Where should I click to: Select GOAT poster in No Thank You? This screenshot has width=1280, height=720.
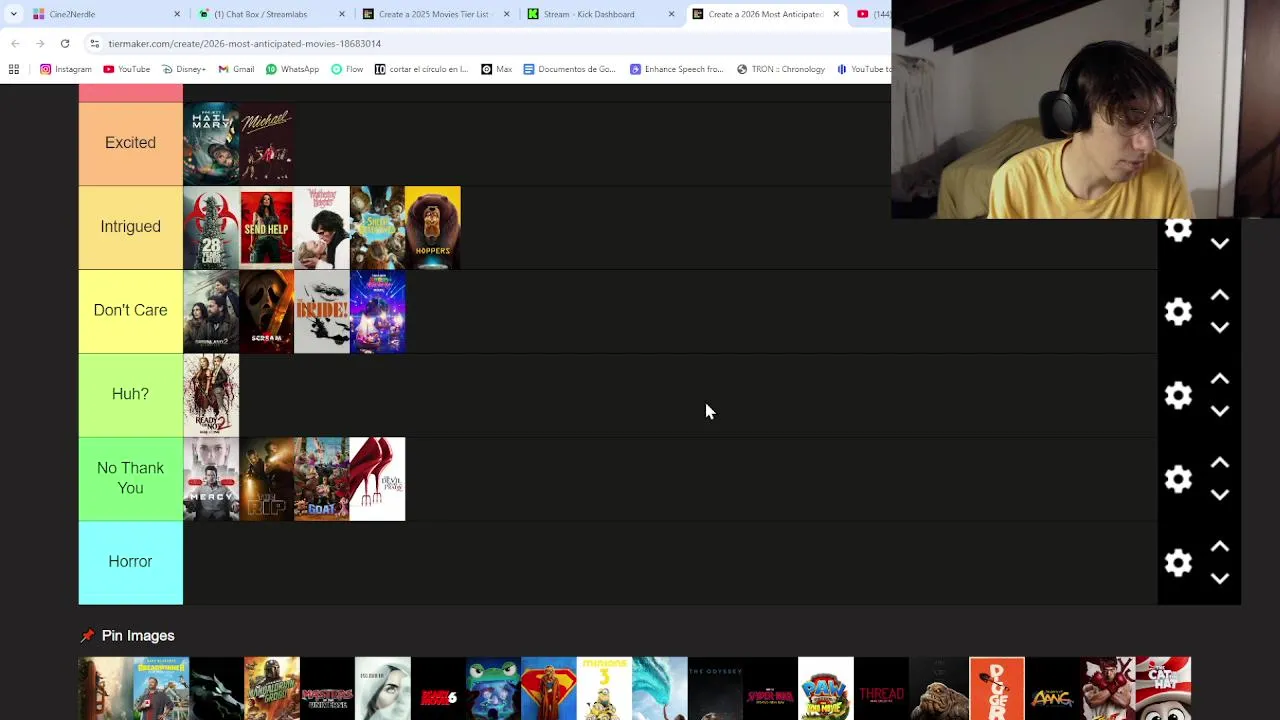point(322,479)
